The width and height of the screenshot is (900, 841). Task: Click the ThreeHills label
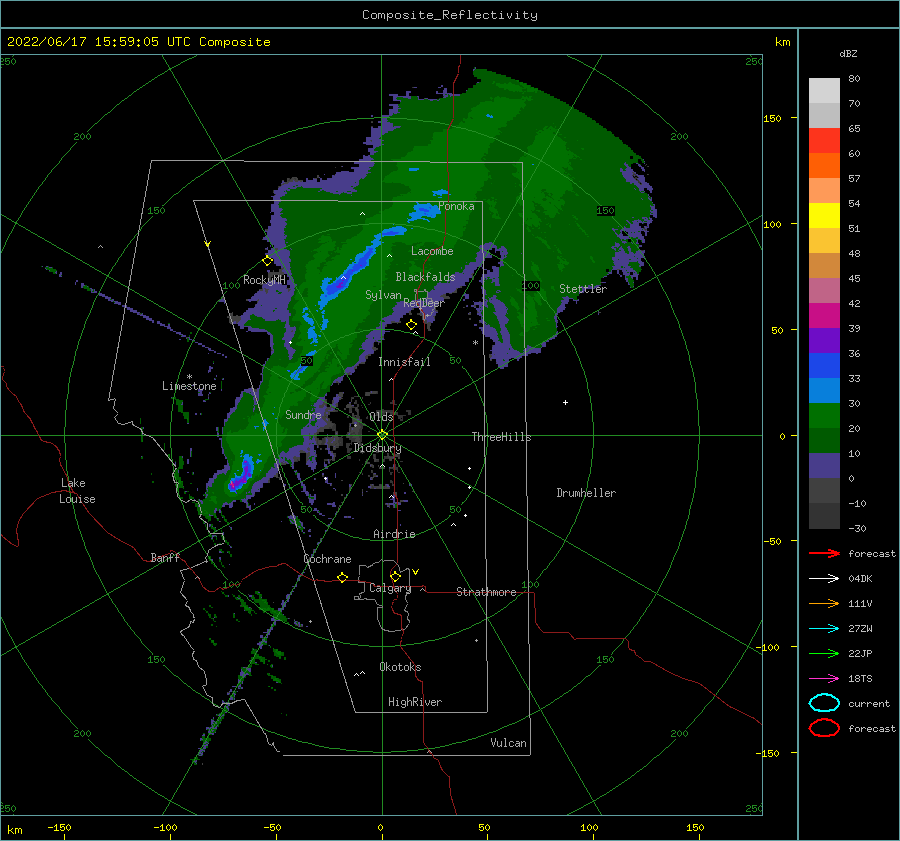coord(502,437)
